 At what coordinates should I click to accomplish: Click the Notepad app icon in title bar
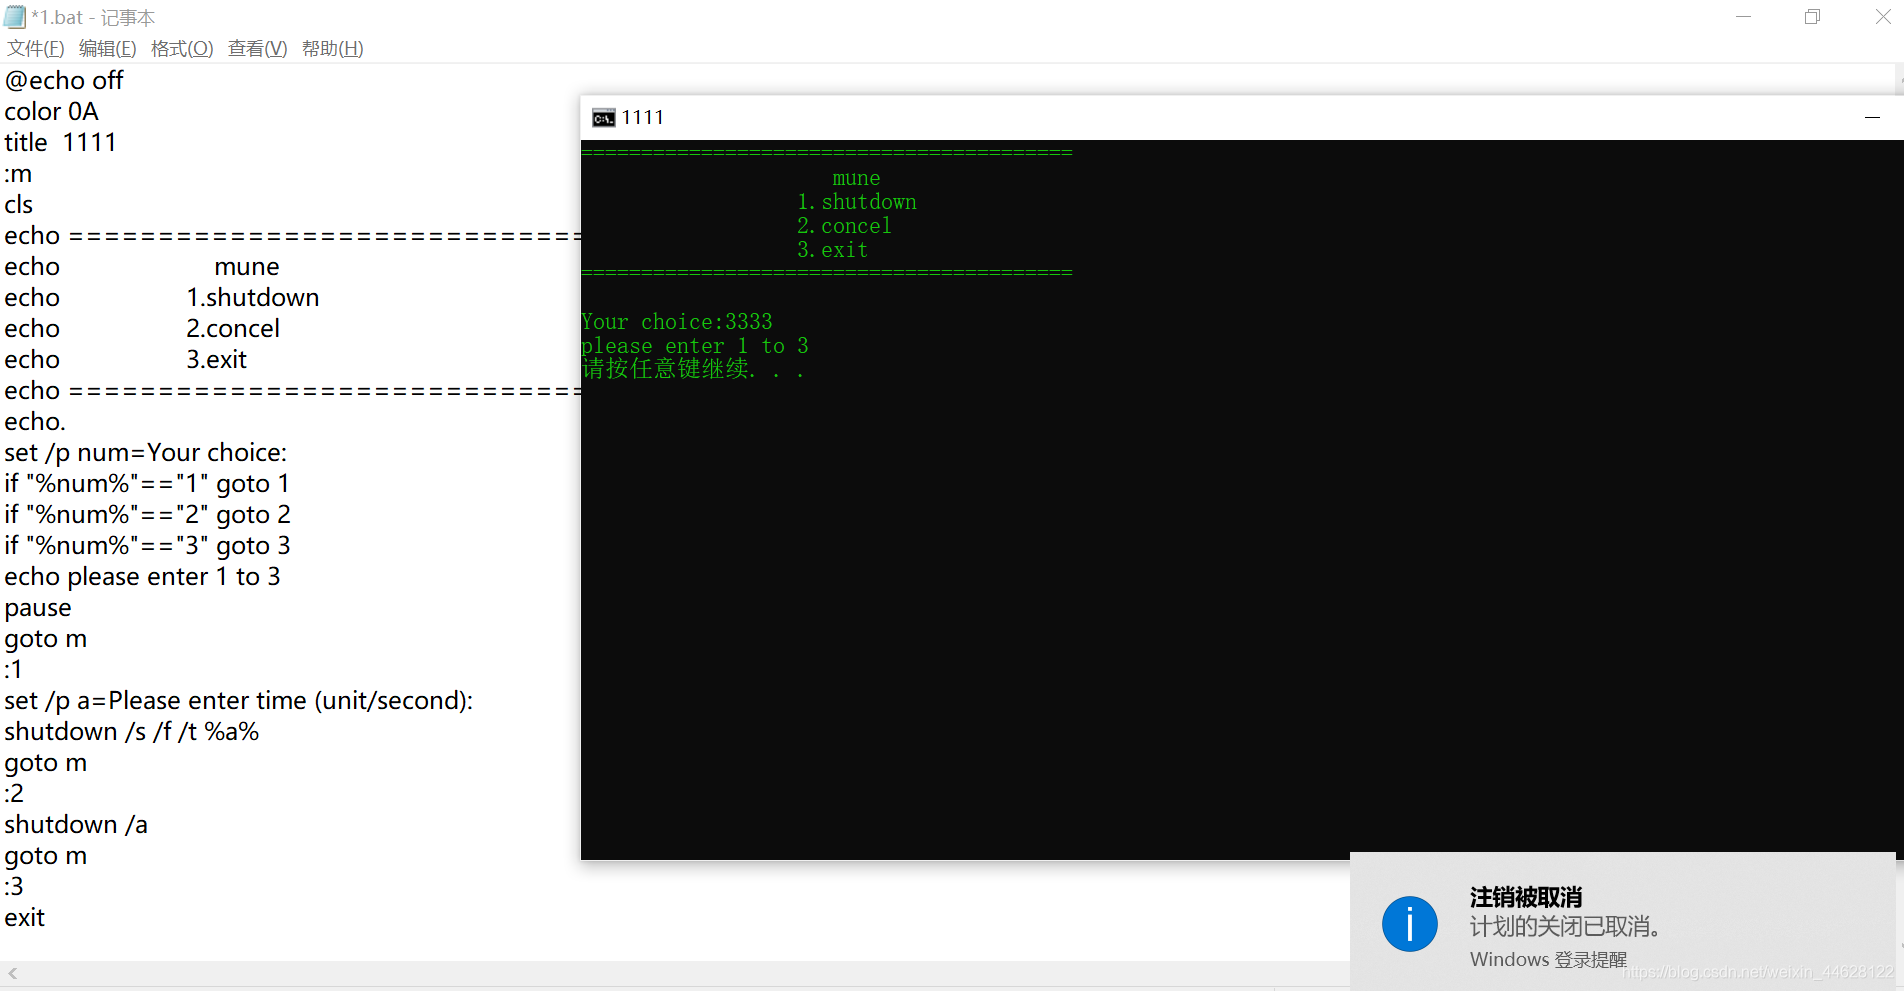point(15,17)
